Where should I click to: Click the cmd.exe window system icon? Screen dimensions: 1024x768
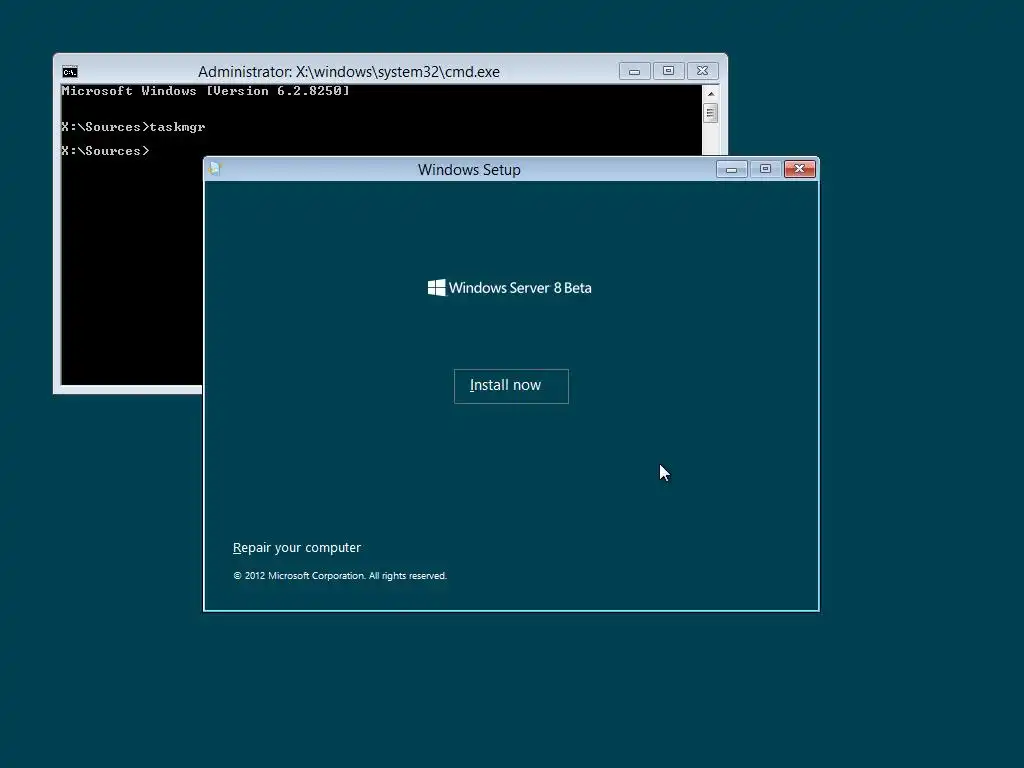pyautogui.click(x=70, y=72)
